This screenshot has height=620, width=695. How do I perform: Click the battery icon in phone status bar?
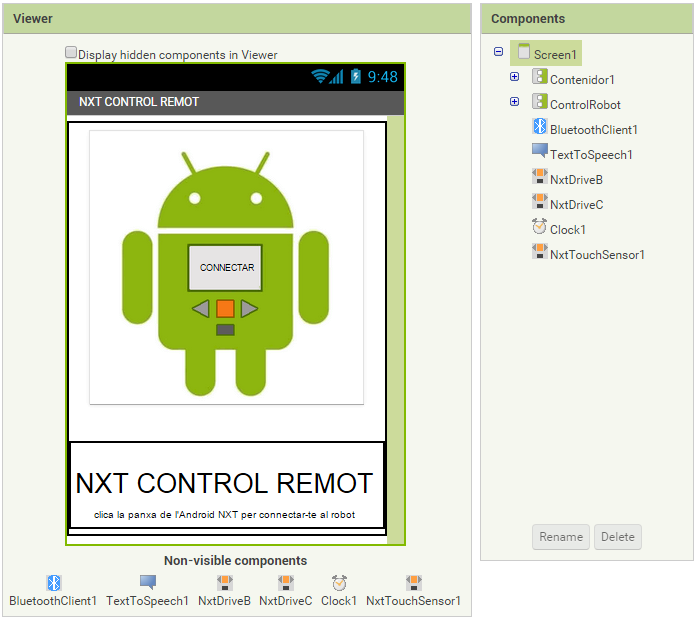[356, 76]
